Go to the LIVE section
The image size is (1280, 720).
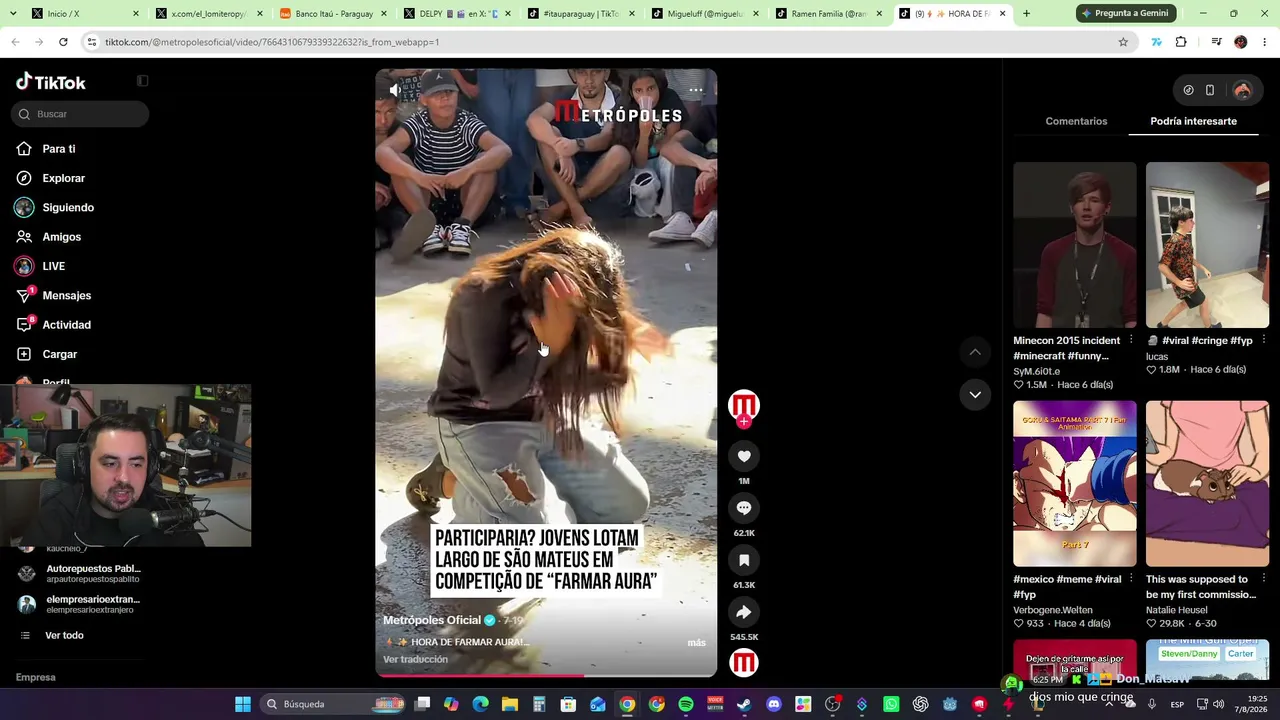(54, 266)
